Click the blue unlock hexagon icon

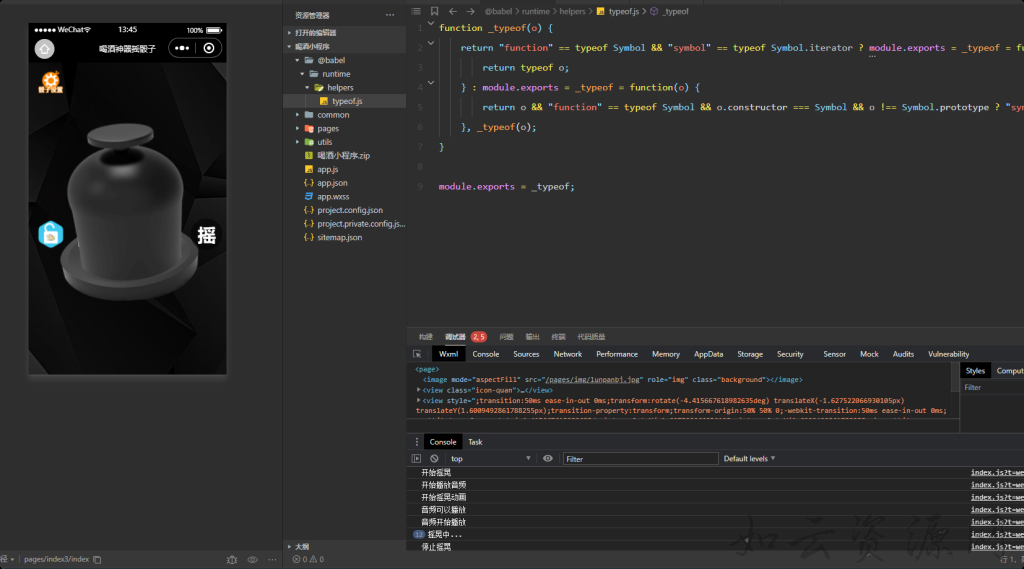pyautogui.click(x=50, y=234)
